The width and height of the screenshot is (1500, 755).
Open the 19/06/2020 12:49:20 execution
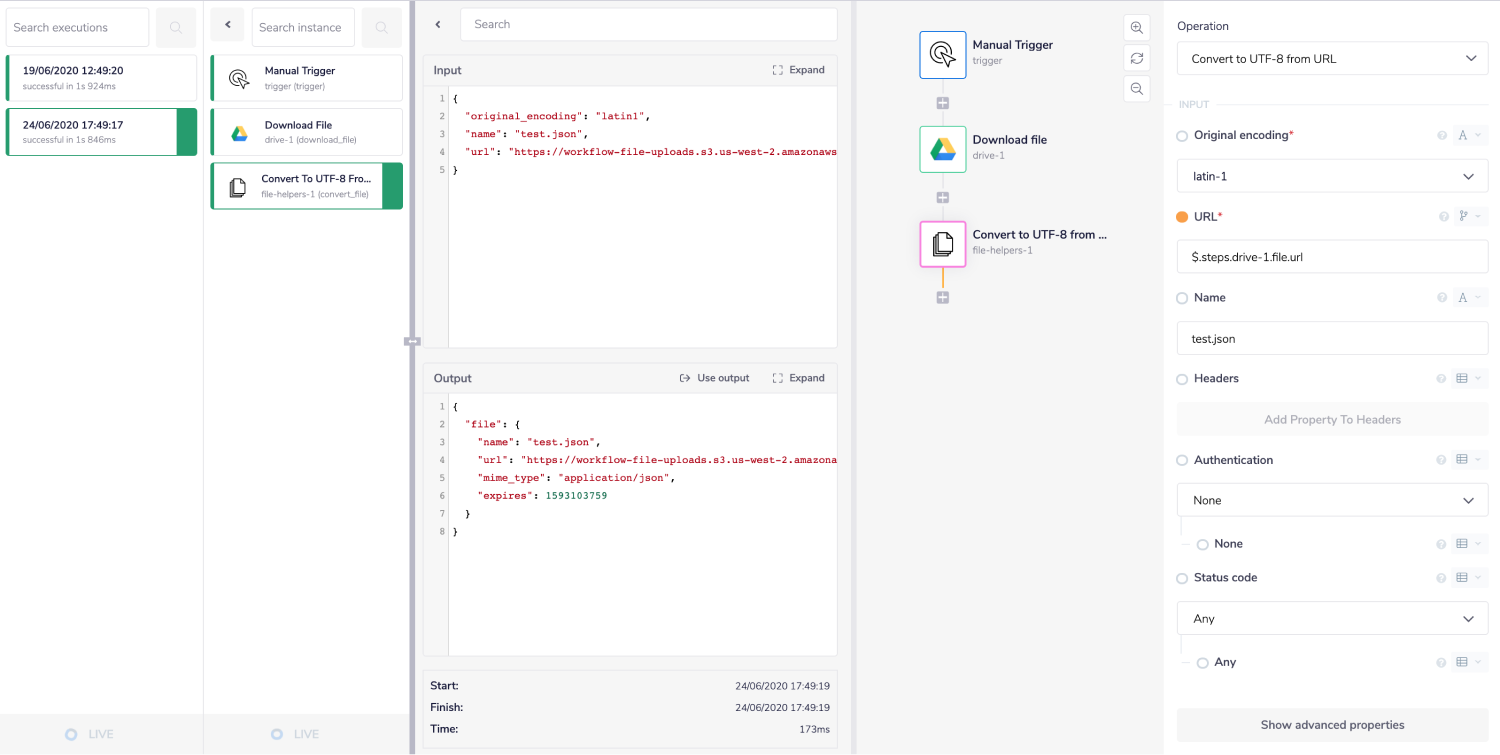[x=101, y=78]
